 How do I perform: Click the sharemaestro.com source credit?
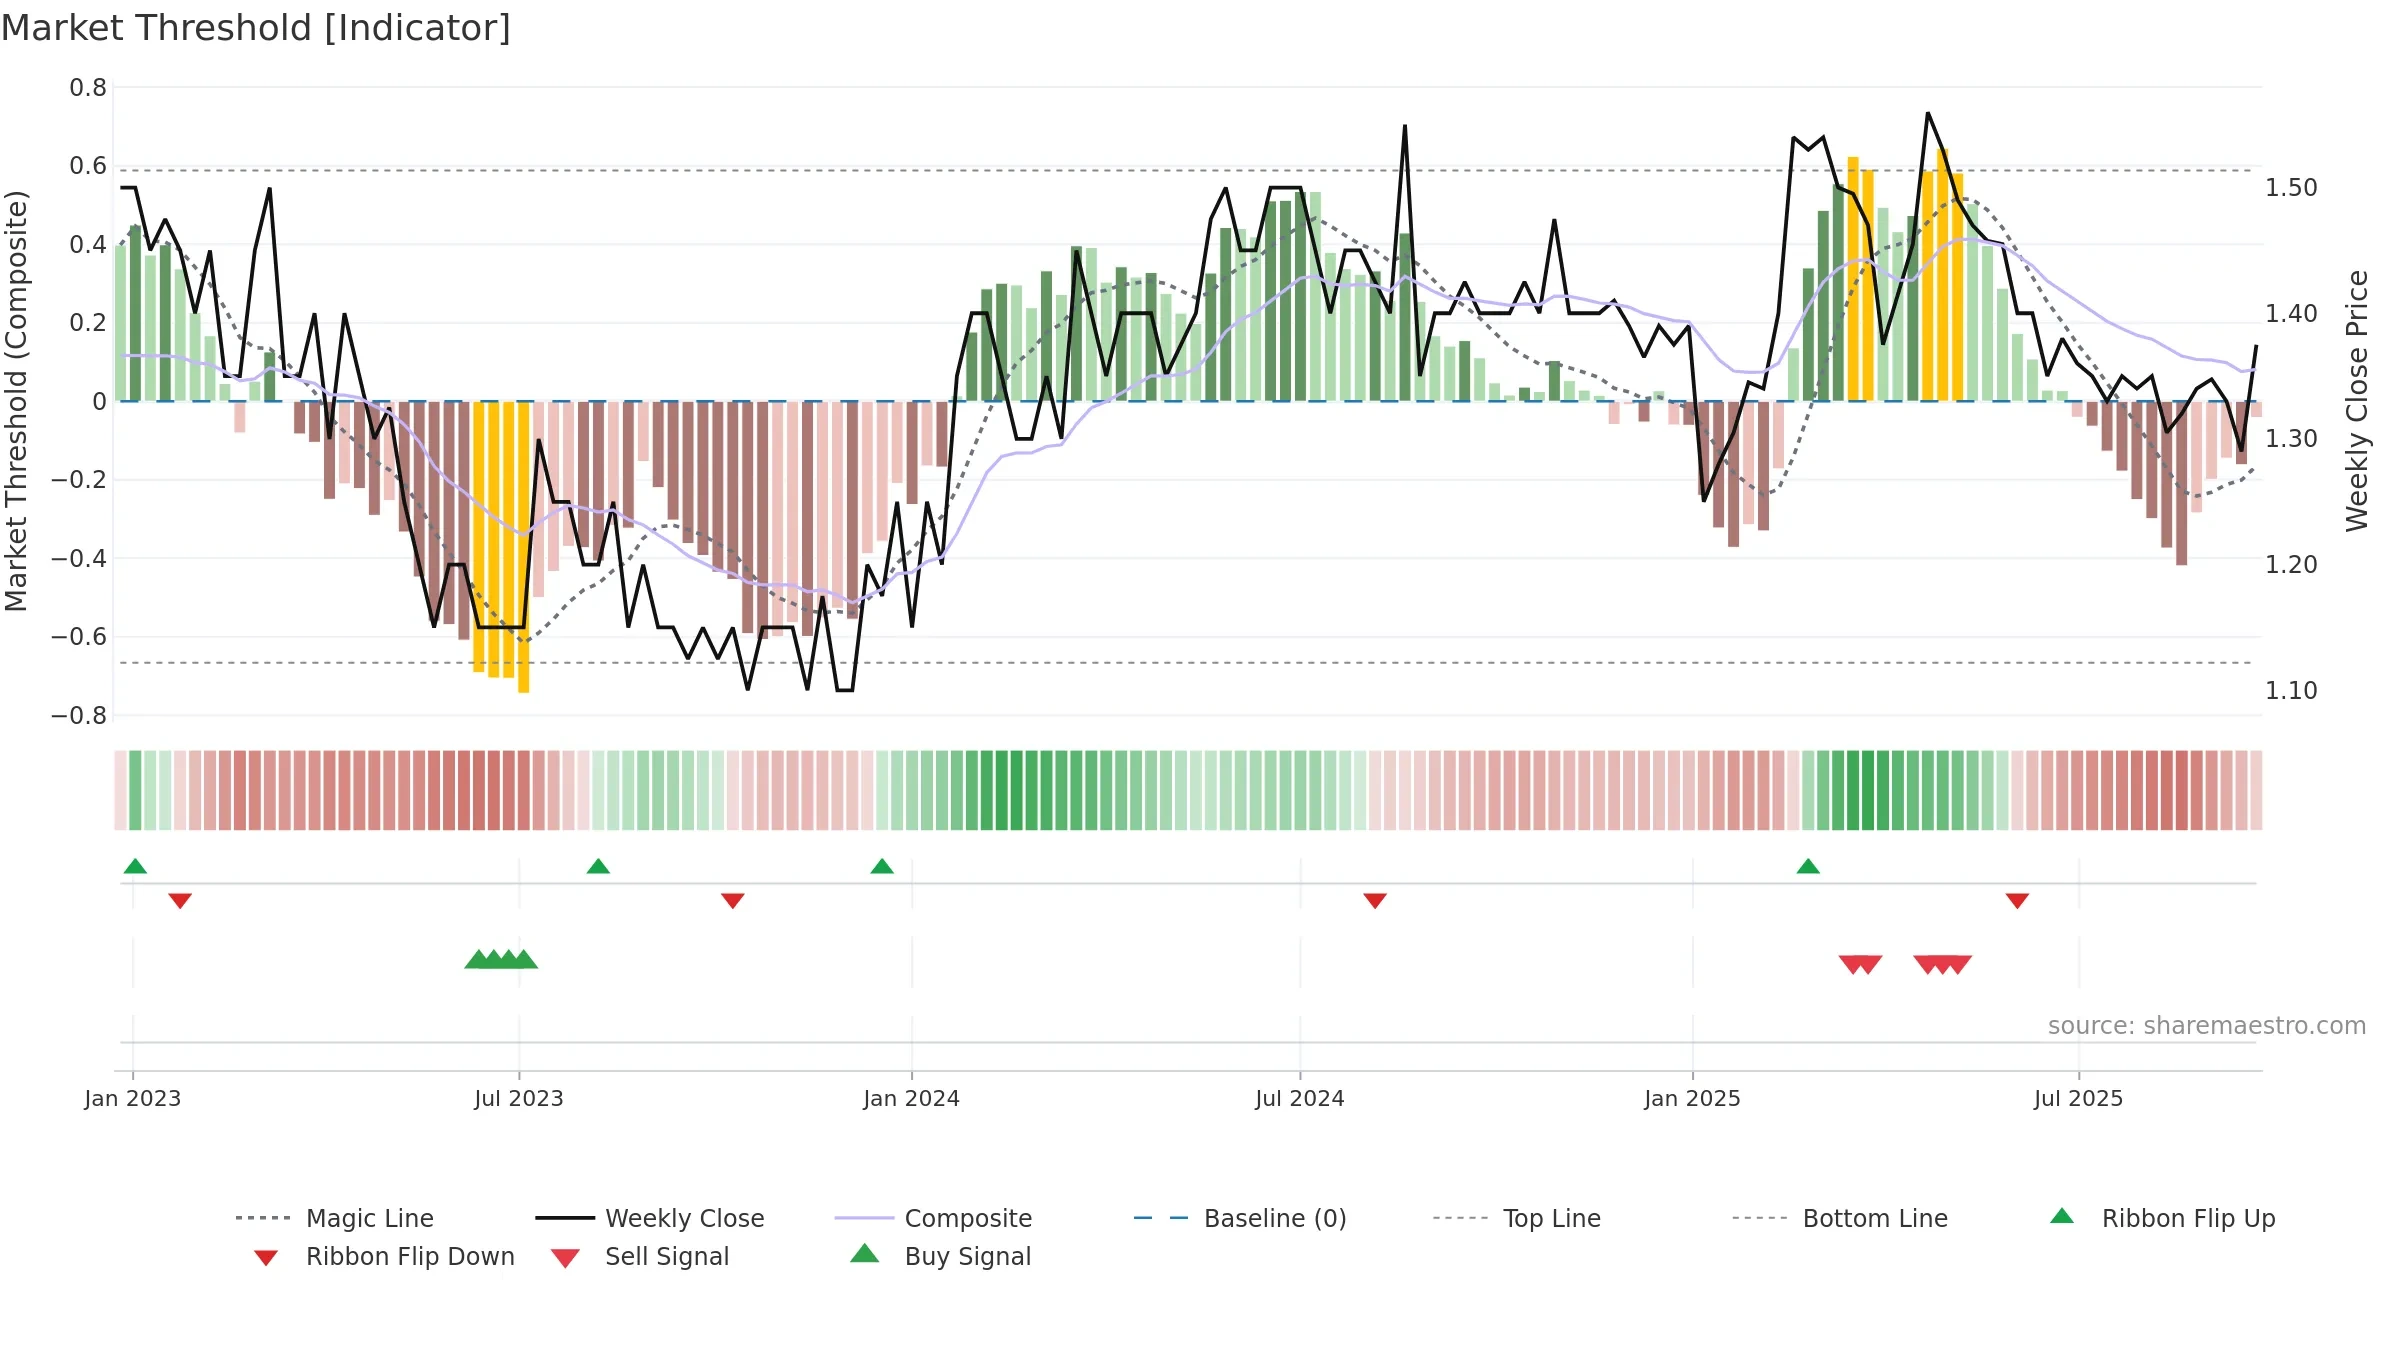click(x=2207, y=1026)
